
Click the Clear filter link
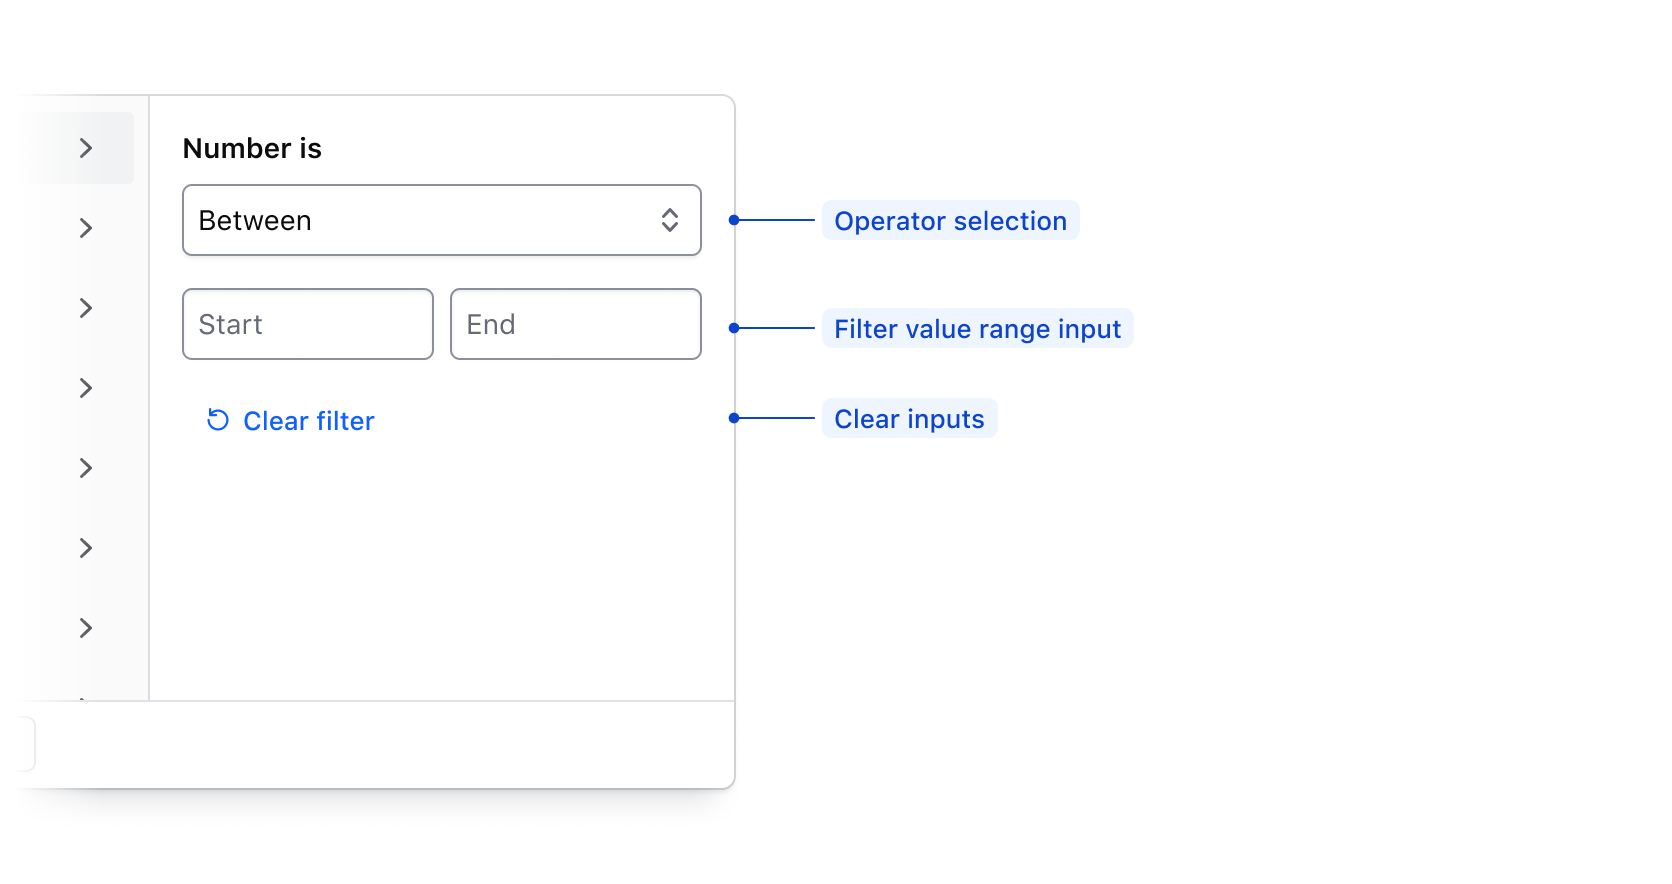tap(309, 421)
